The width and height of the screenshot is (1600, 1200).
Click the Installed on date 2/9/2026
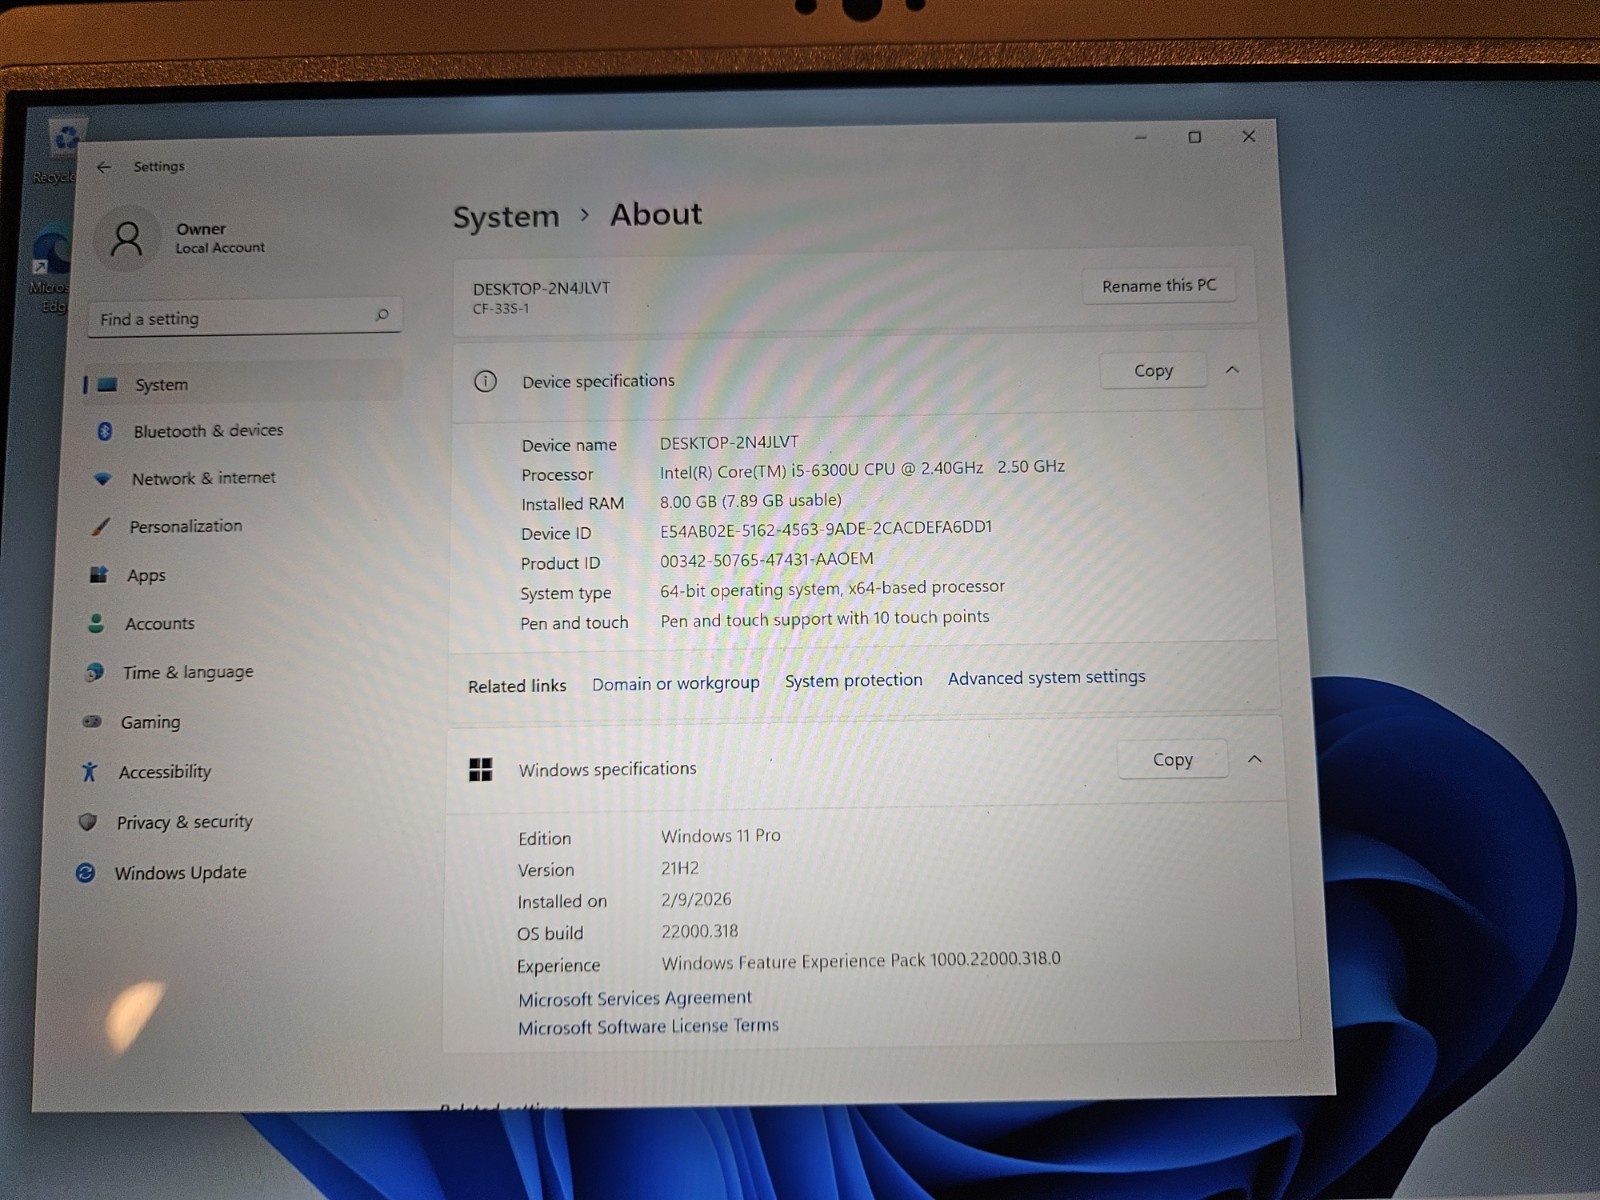(x=696, y=900)
